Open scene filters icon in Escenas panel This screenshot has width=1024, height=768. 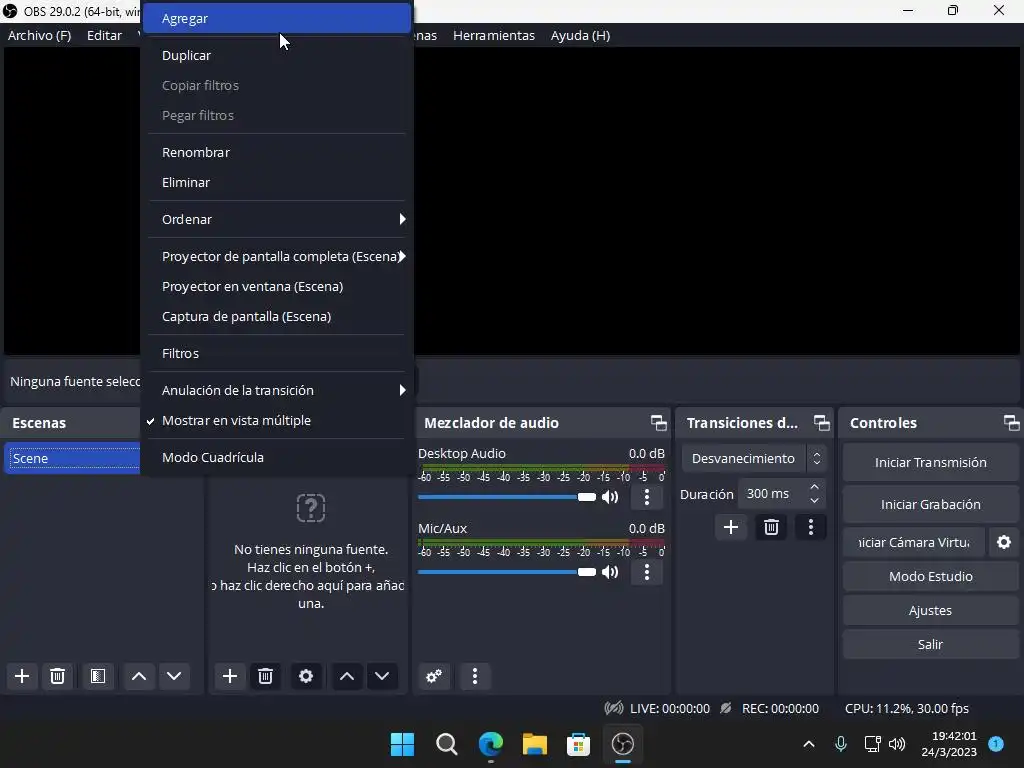coord(98,676)
